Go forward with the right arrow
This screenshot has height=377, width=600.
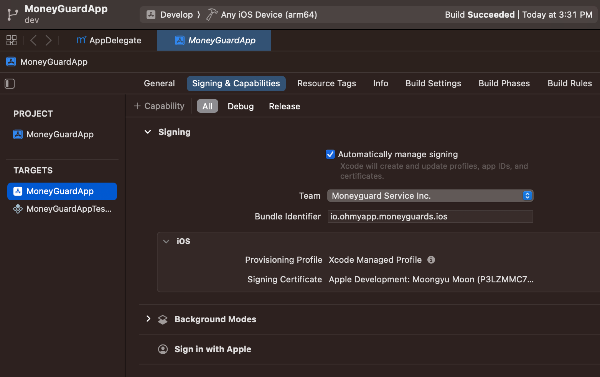(49, 40)
